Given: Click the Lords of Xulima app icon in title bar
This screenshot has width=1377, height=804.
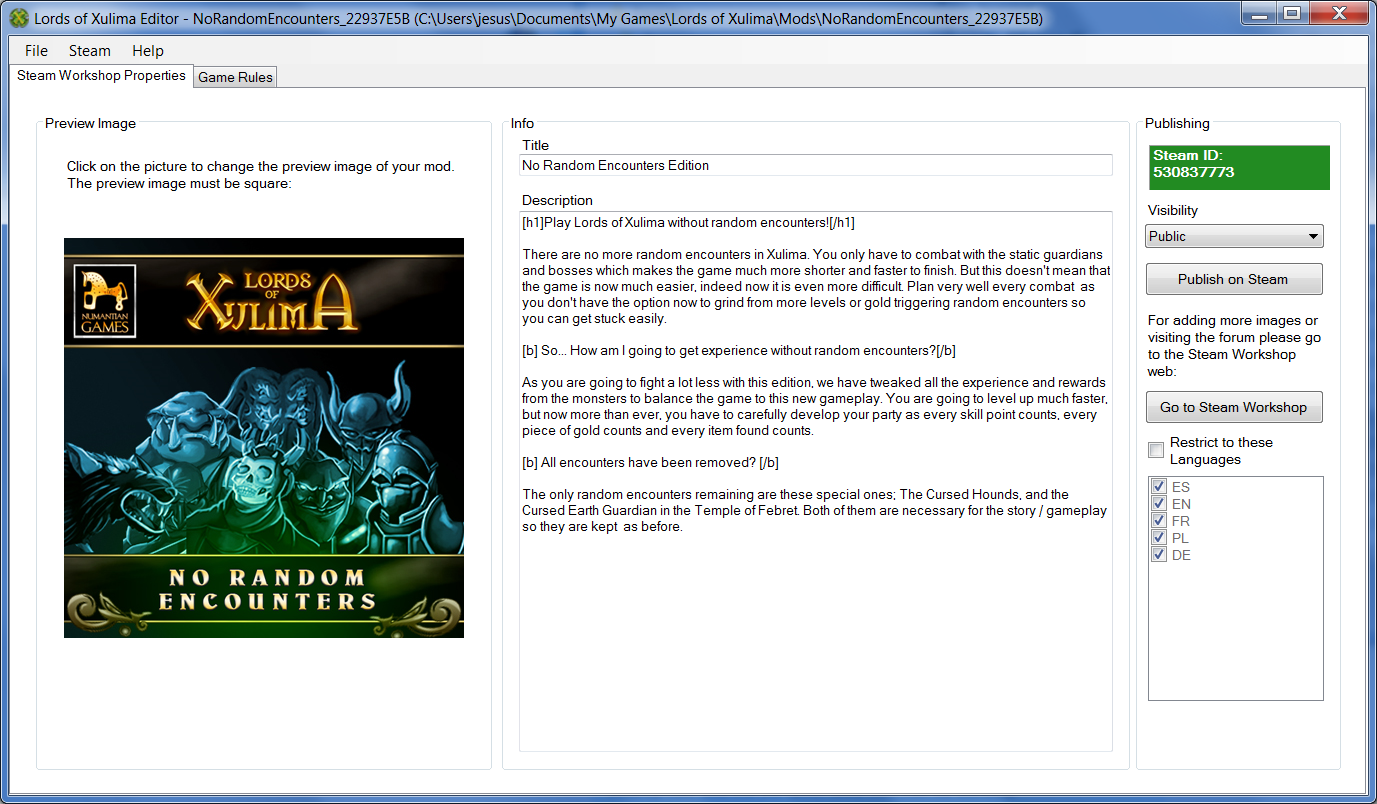Looking at the screenshot, I should click(x=18, y=17).
